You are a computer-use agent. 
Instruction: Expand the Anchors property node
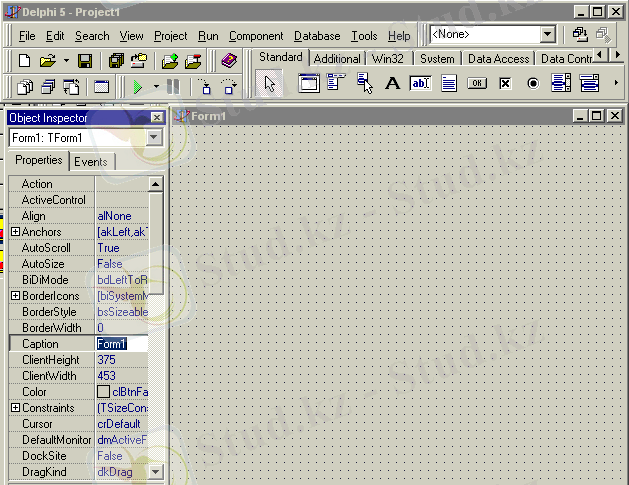tap(15, 232)
